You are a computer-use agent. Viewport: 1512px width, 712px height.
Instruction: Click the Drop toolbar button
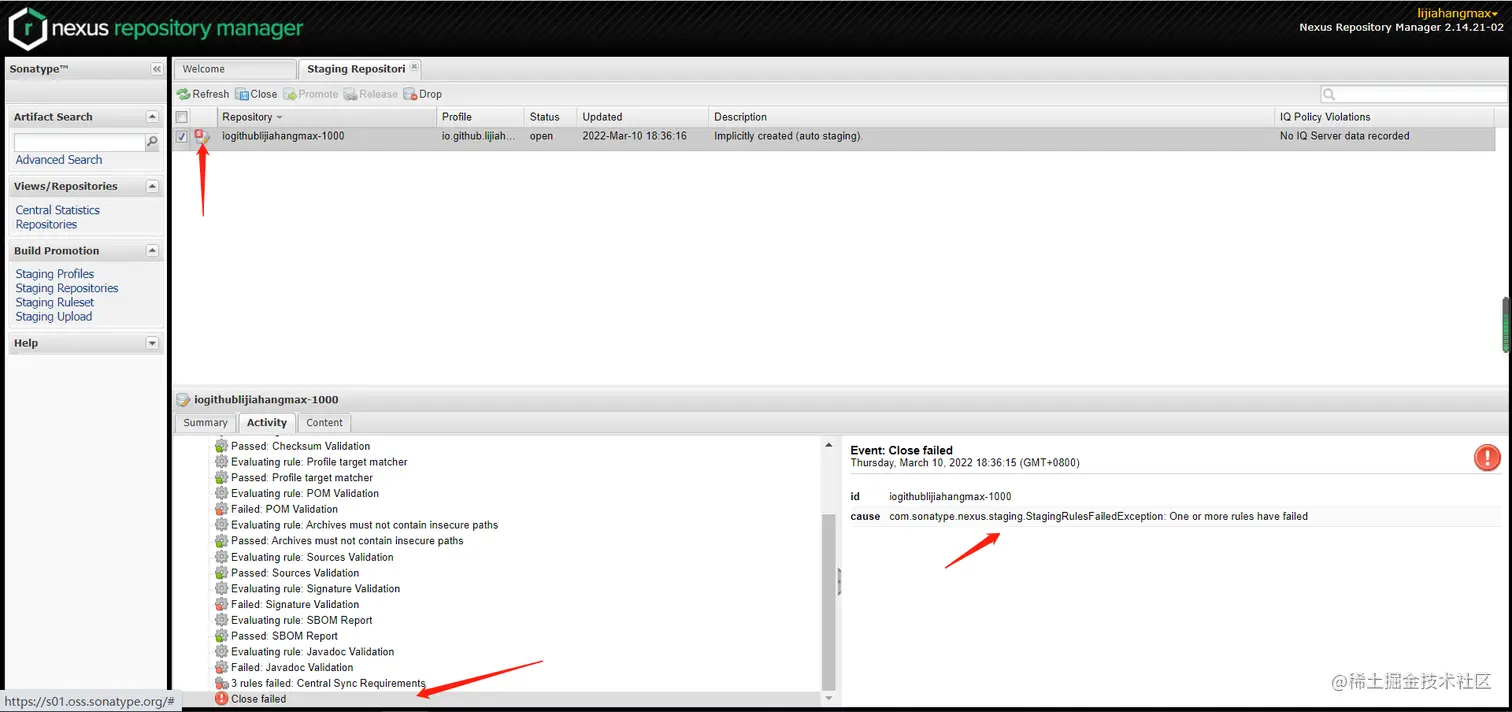422,94
